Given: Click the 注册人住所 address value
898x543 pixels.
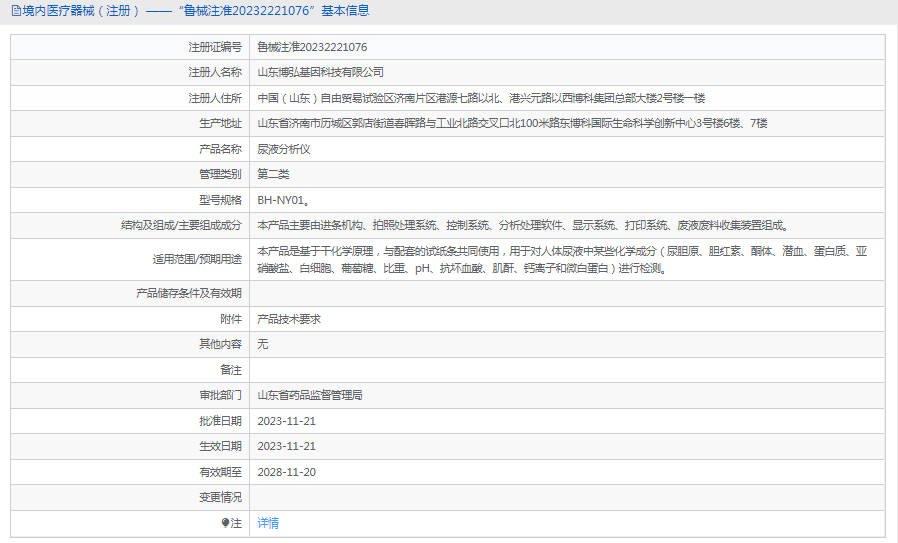Looking at the screenshot, I should (481, 98).
